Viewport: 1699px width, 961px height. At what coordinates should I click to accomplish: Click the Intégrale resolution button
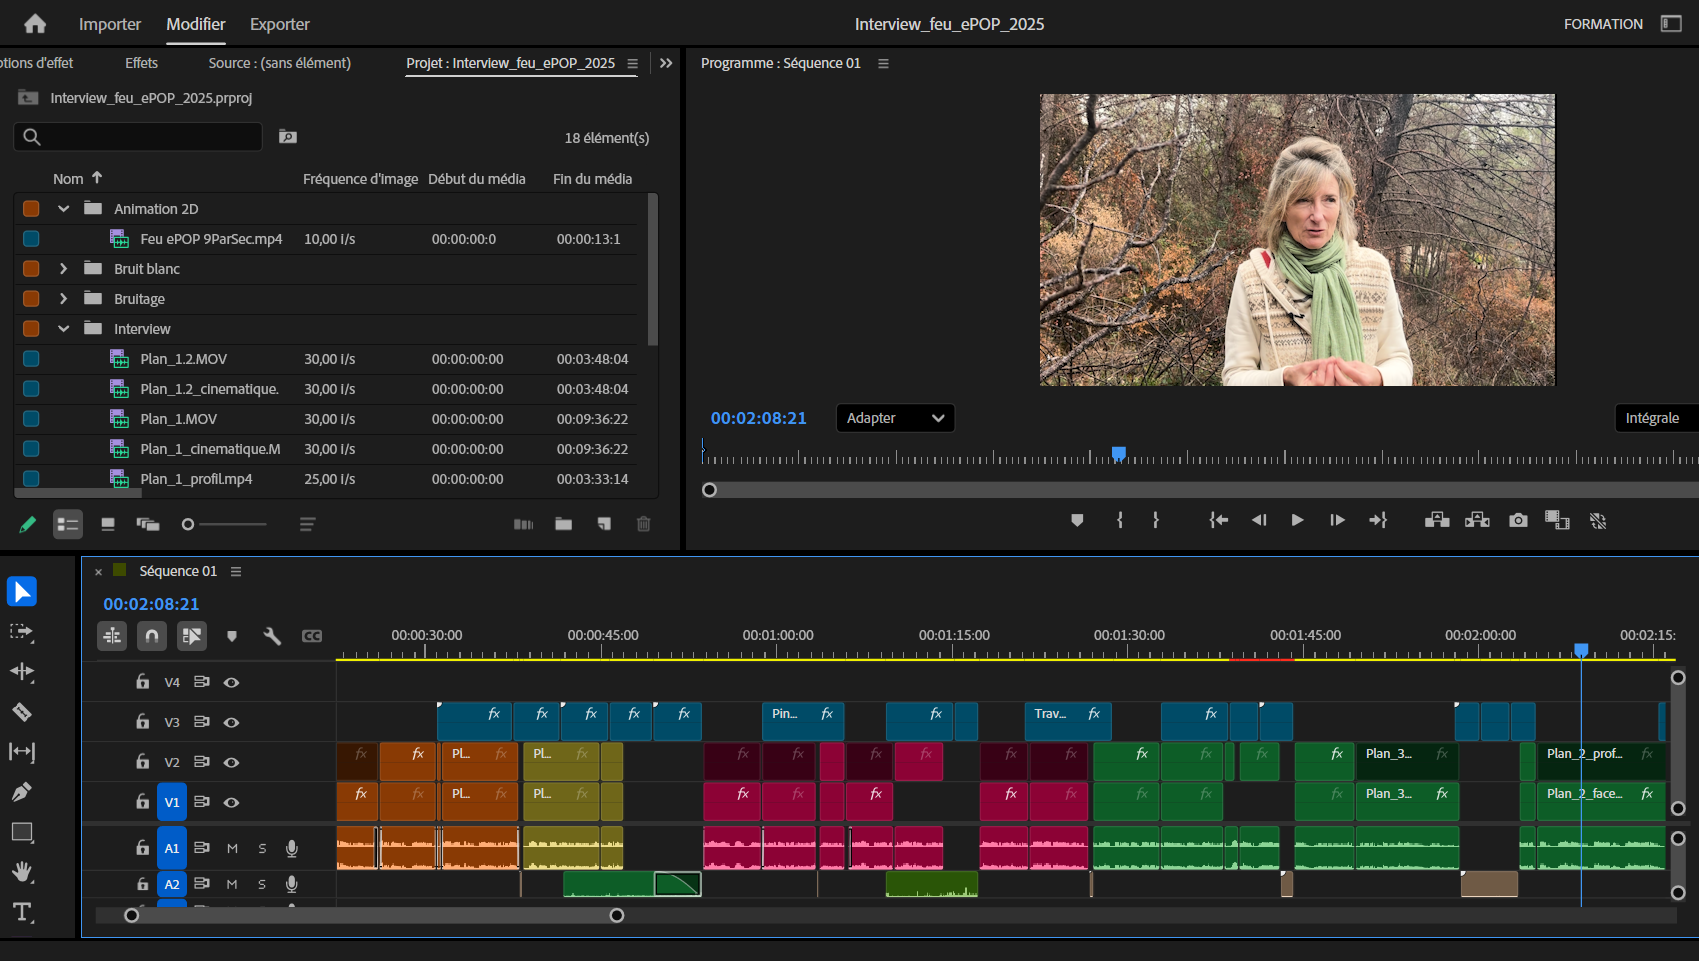pyautogui.click(x=1653, y=418)
